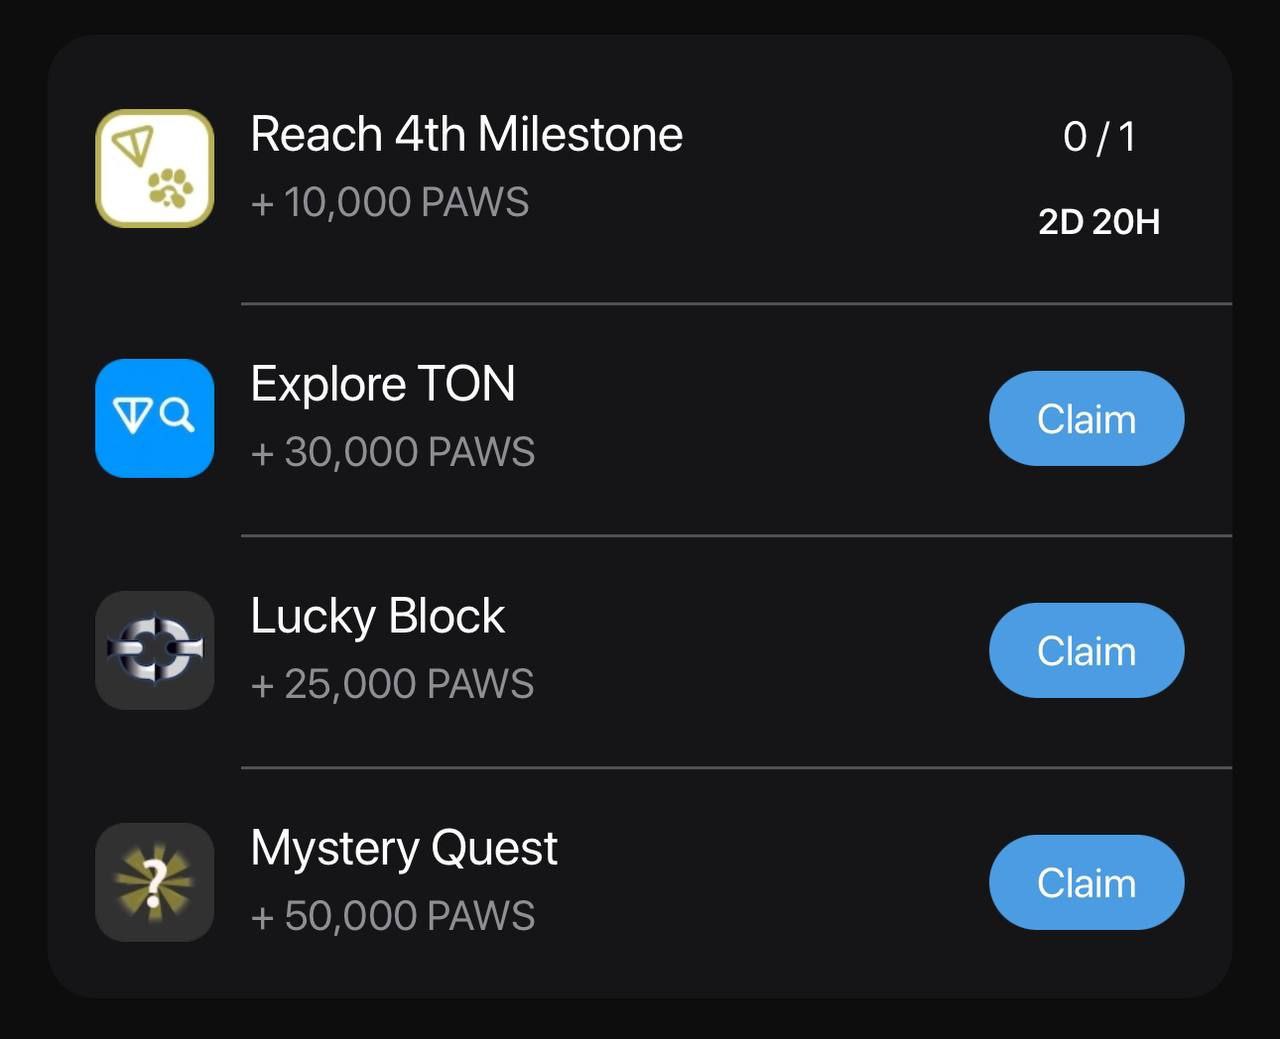The width and height of the screenshot is (1280, 1039).
Task: Tap the blue Explore TON icon
Action: tap(155, 418)
